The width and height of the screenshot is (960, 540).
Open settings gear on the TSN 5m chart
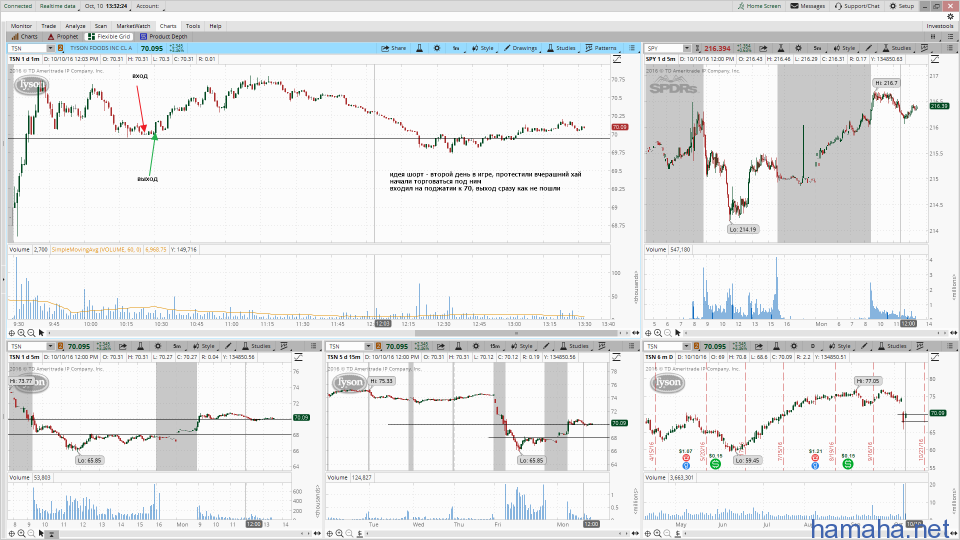tap(157, 346)
